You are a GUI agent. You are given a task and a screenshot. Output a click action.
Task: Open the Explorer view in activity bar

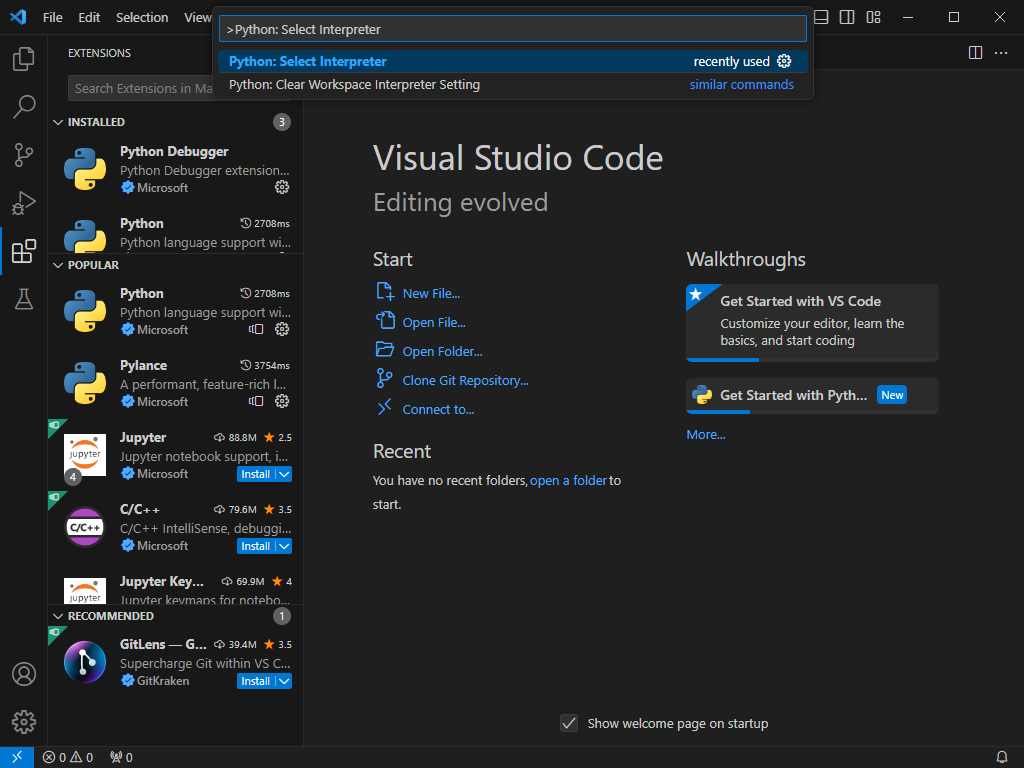[24, 59]
